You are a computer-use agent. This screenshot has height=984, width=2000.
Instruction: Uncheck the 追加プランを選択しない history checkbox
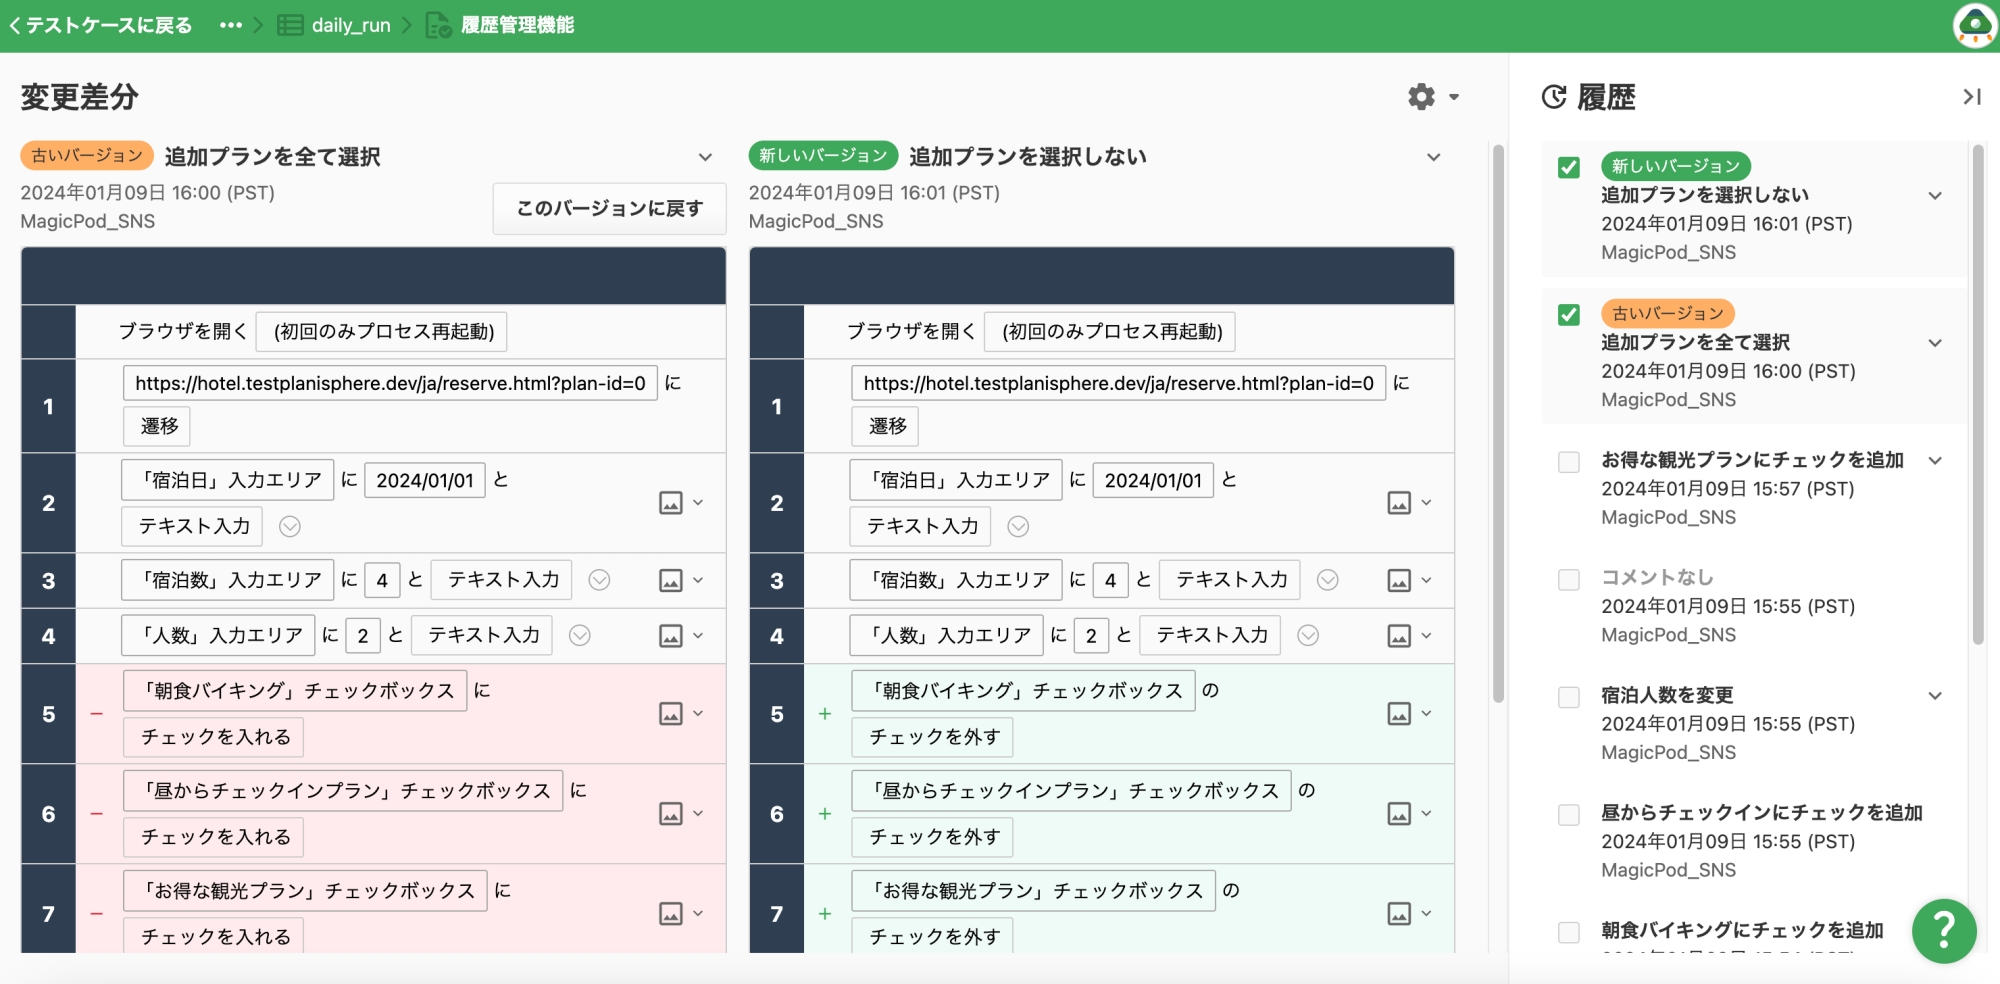click(x=1569, y=167)
